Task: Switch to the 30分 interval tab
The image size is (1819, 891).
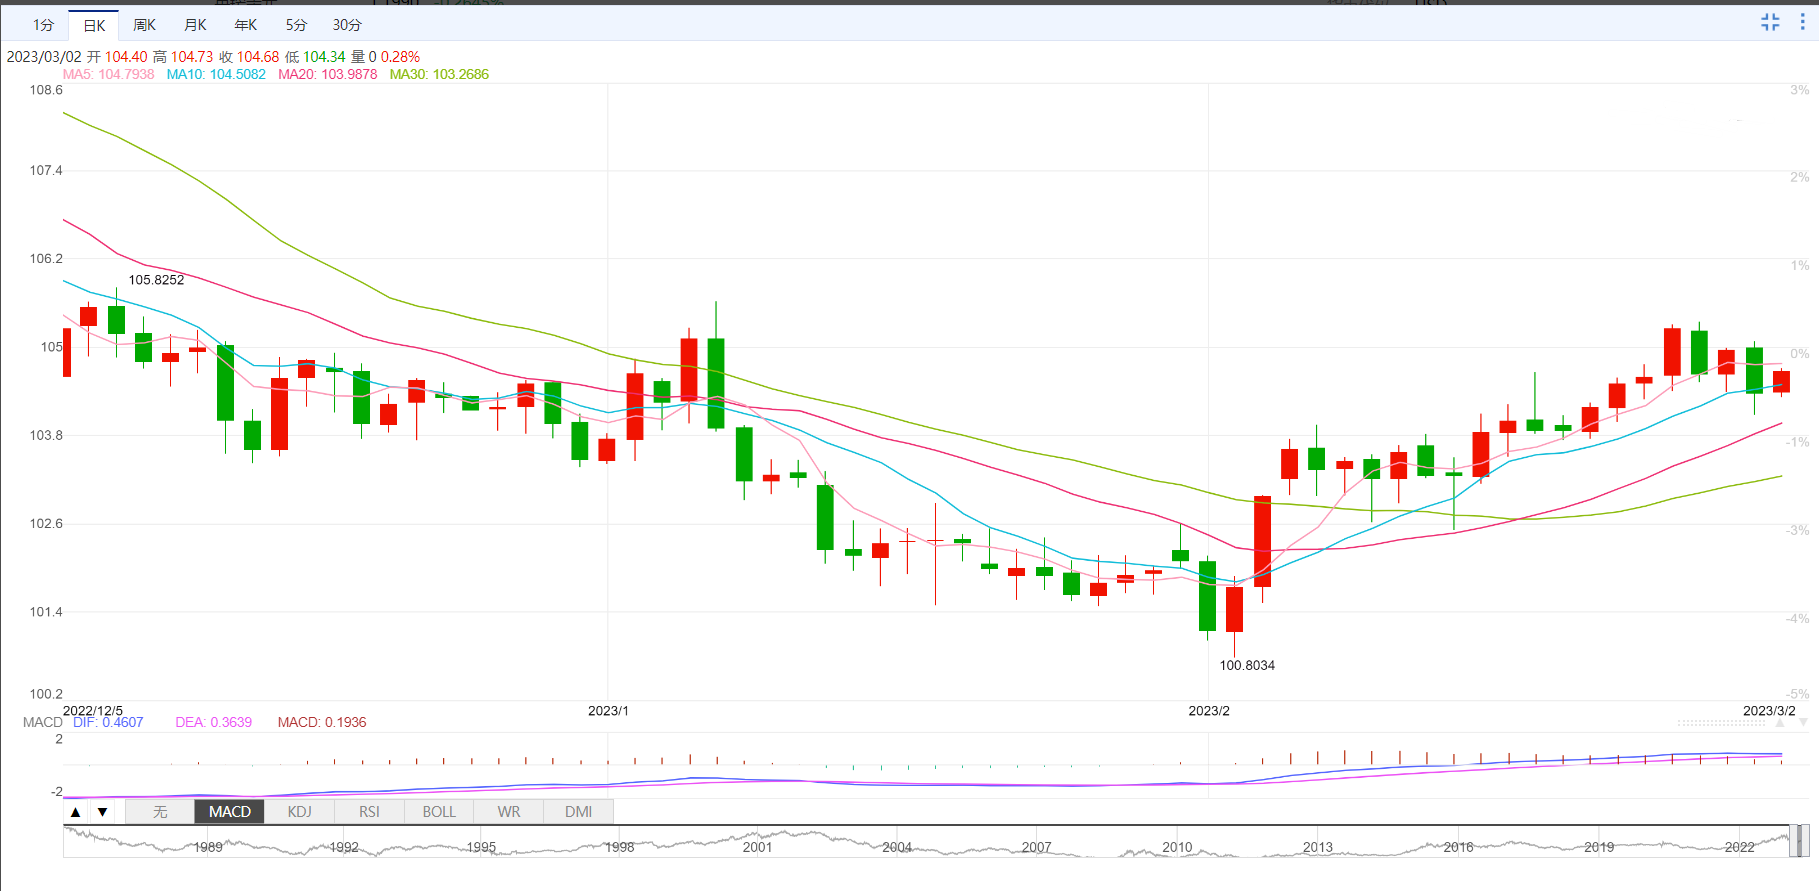Action: pyautogui.click(x=347, y=25)
